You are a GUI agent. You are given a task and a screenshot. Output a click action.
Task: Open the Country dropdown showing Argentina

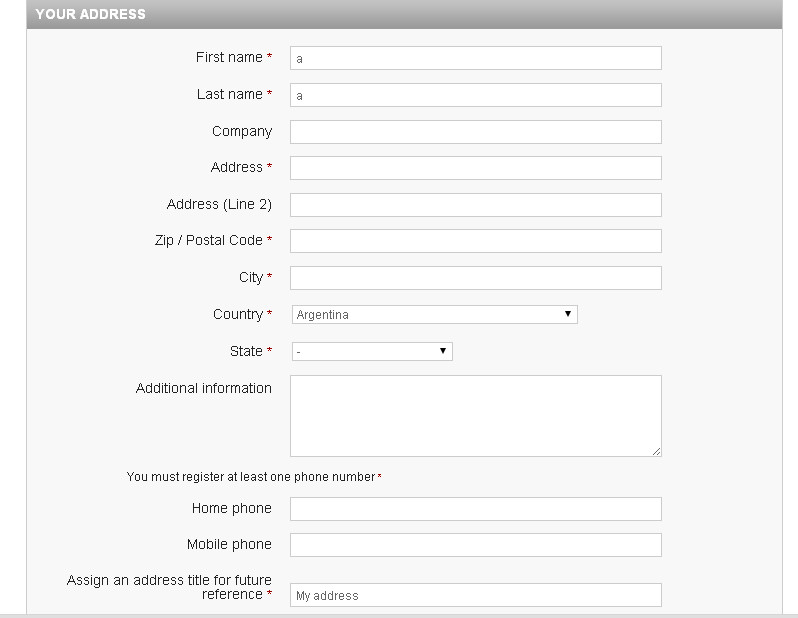[x=434, y=315]
